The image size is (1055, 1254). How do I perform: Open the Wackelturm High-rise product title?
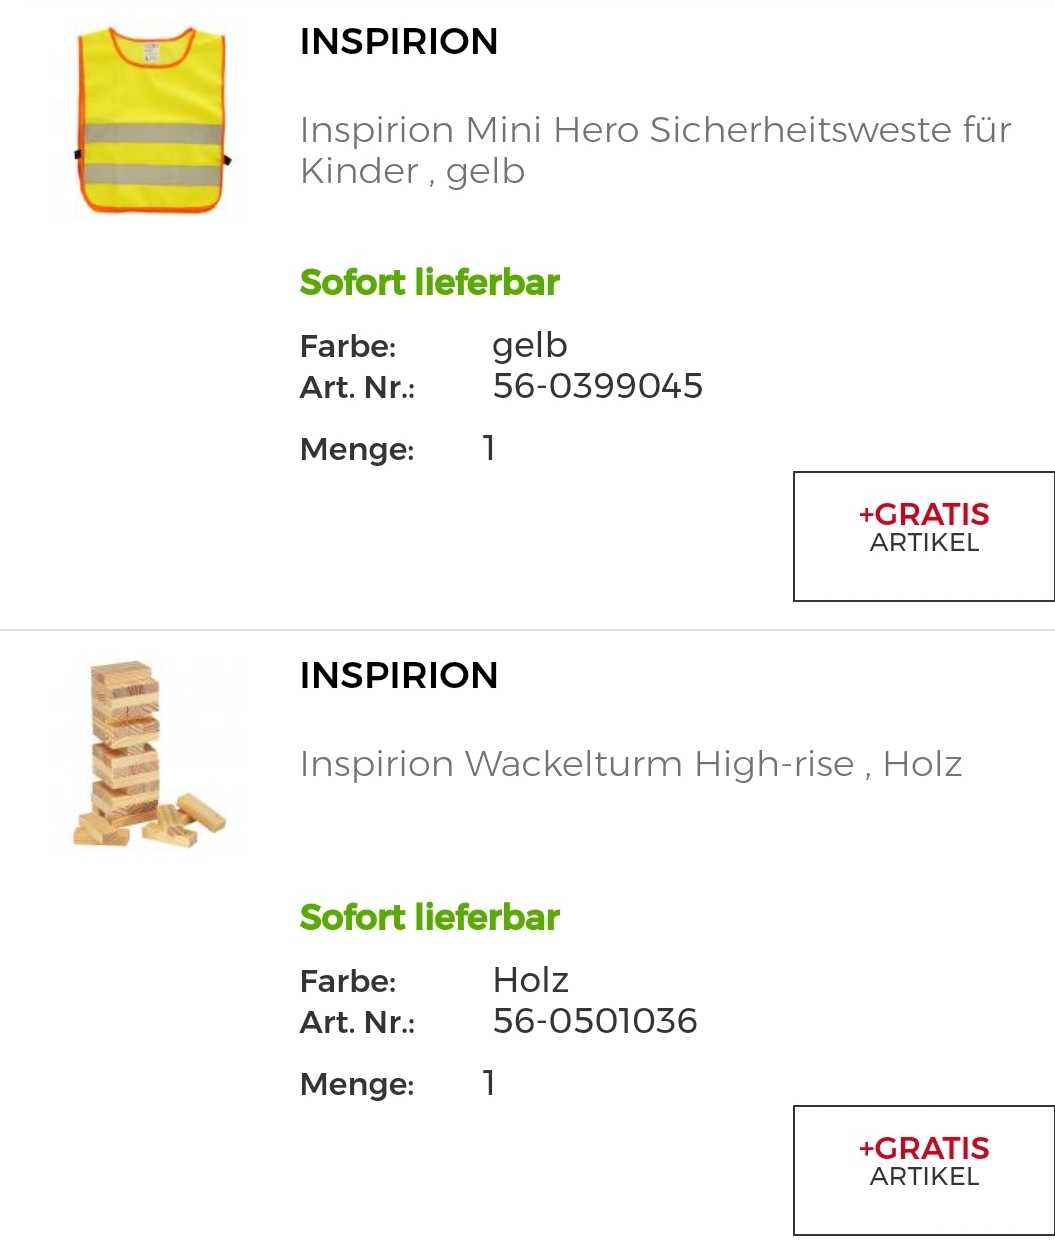[x=631, y=764]
